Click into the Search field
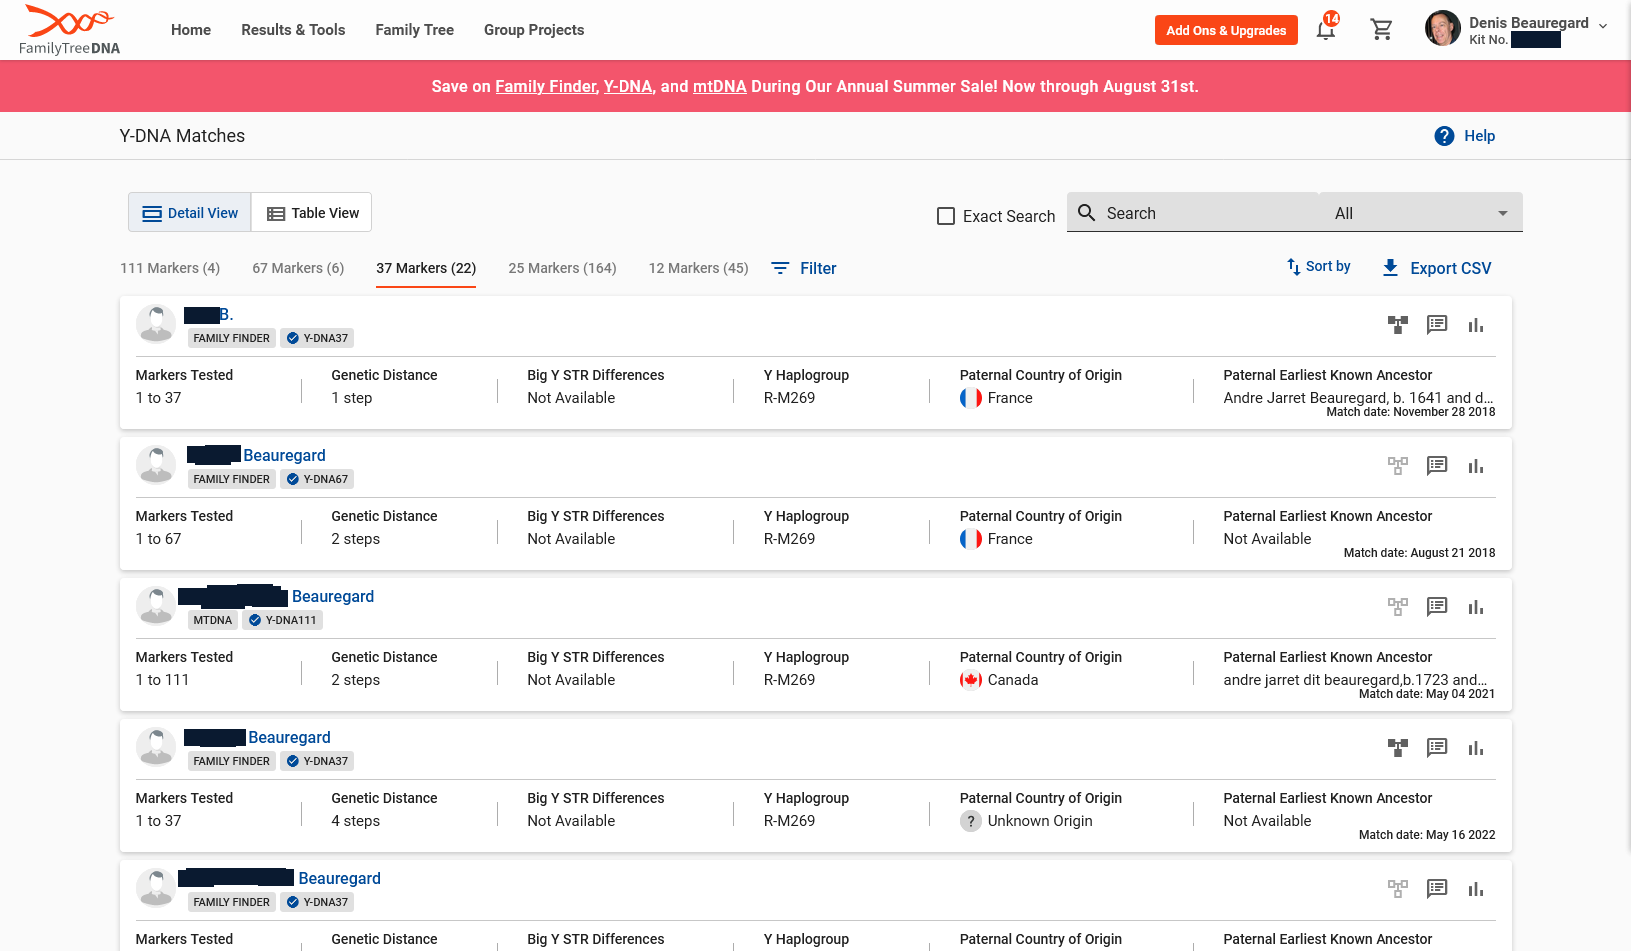This screenshot has height=951, width=1631. [1194, 213]
